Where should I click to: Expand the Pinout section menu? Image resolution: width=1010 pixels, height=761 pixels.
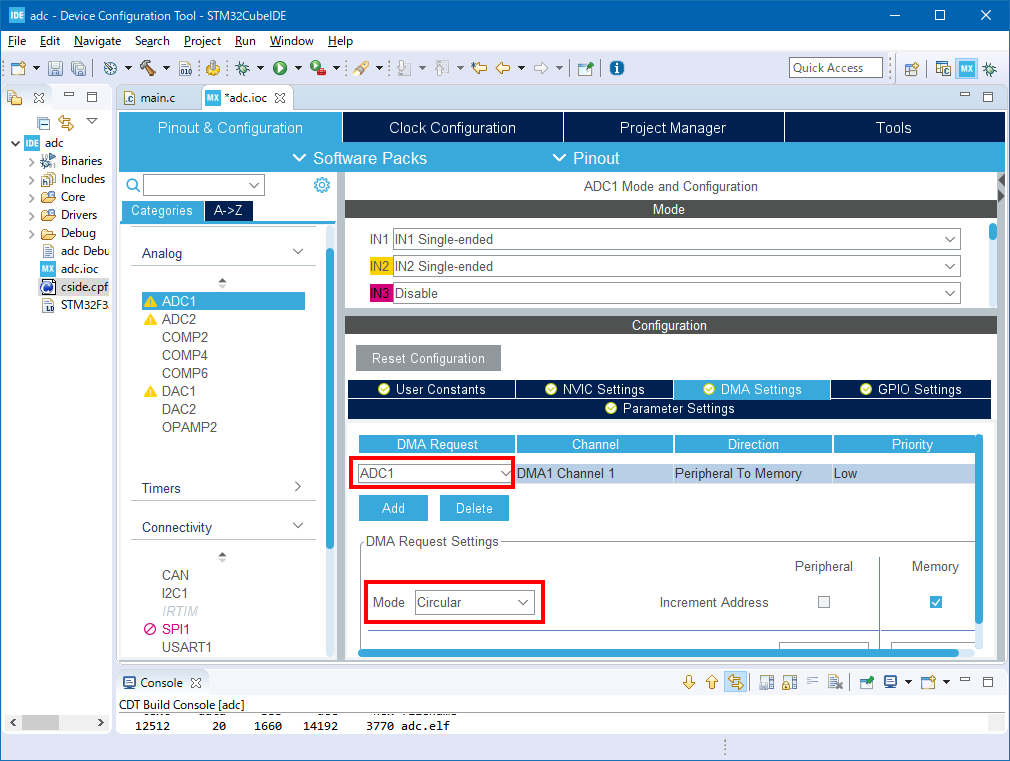[x=586, y=158]
